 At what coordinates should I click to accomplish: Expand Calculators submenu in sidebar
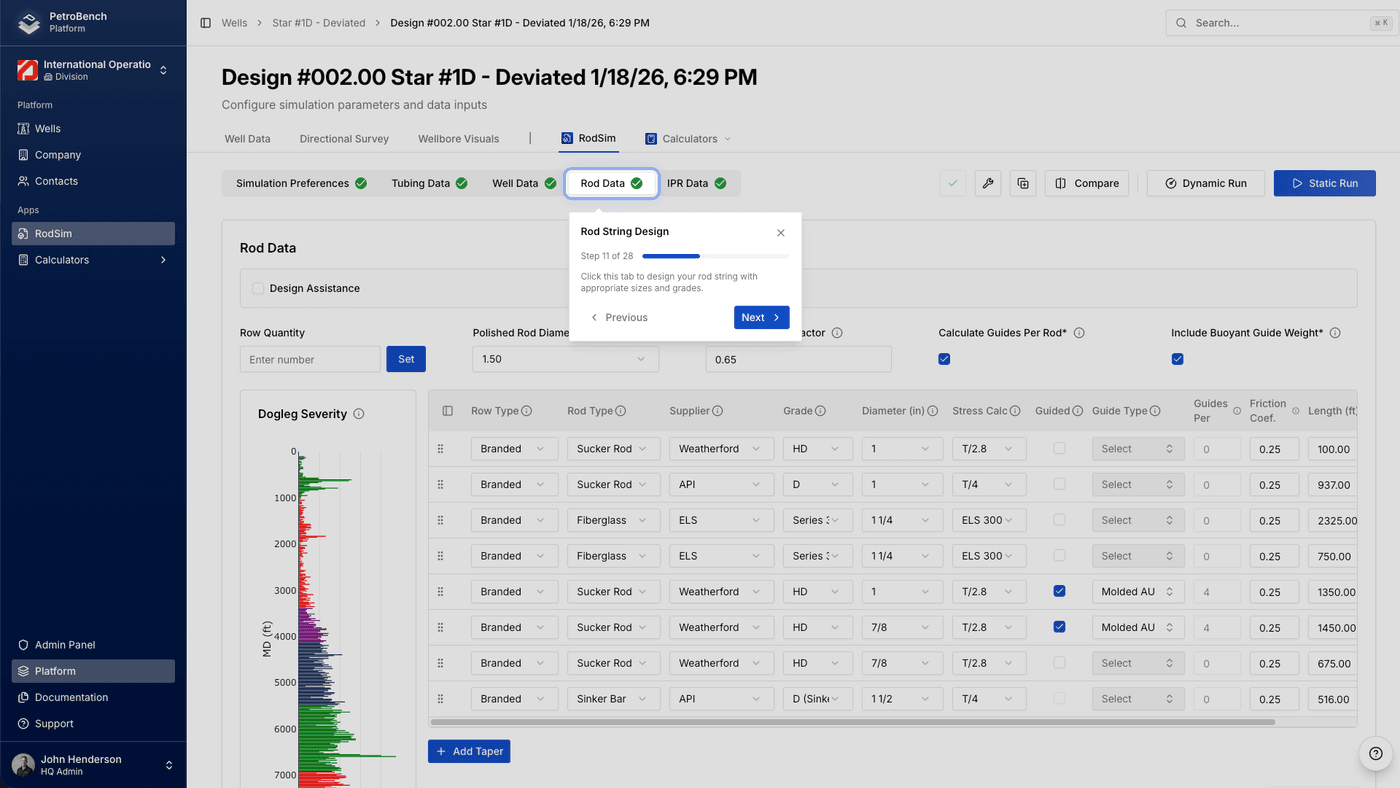pos(163,260)
